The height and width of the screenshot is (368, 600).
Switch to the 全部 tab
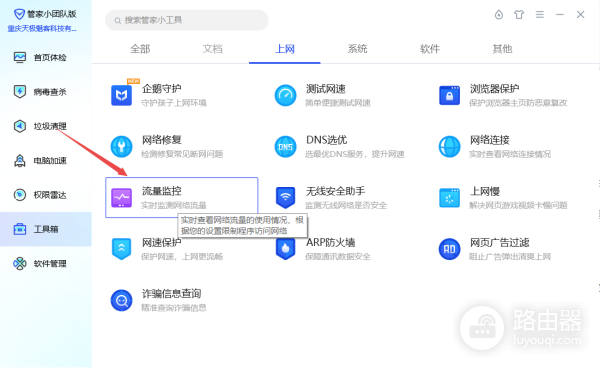(x=140, y=49)
